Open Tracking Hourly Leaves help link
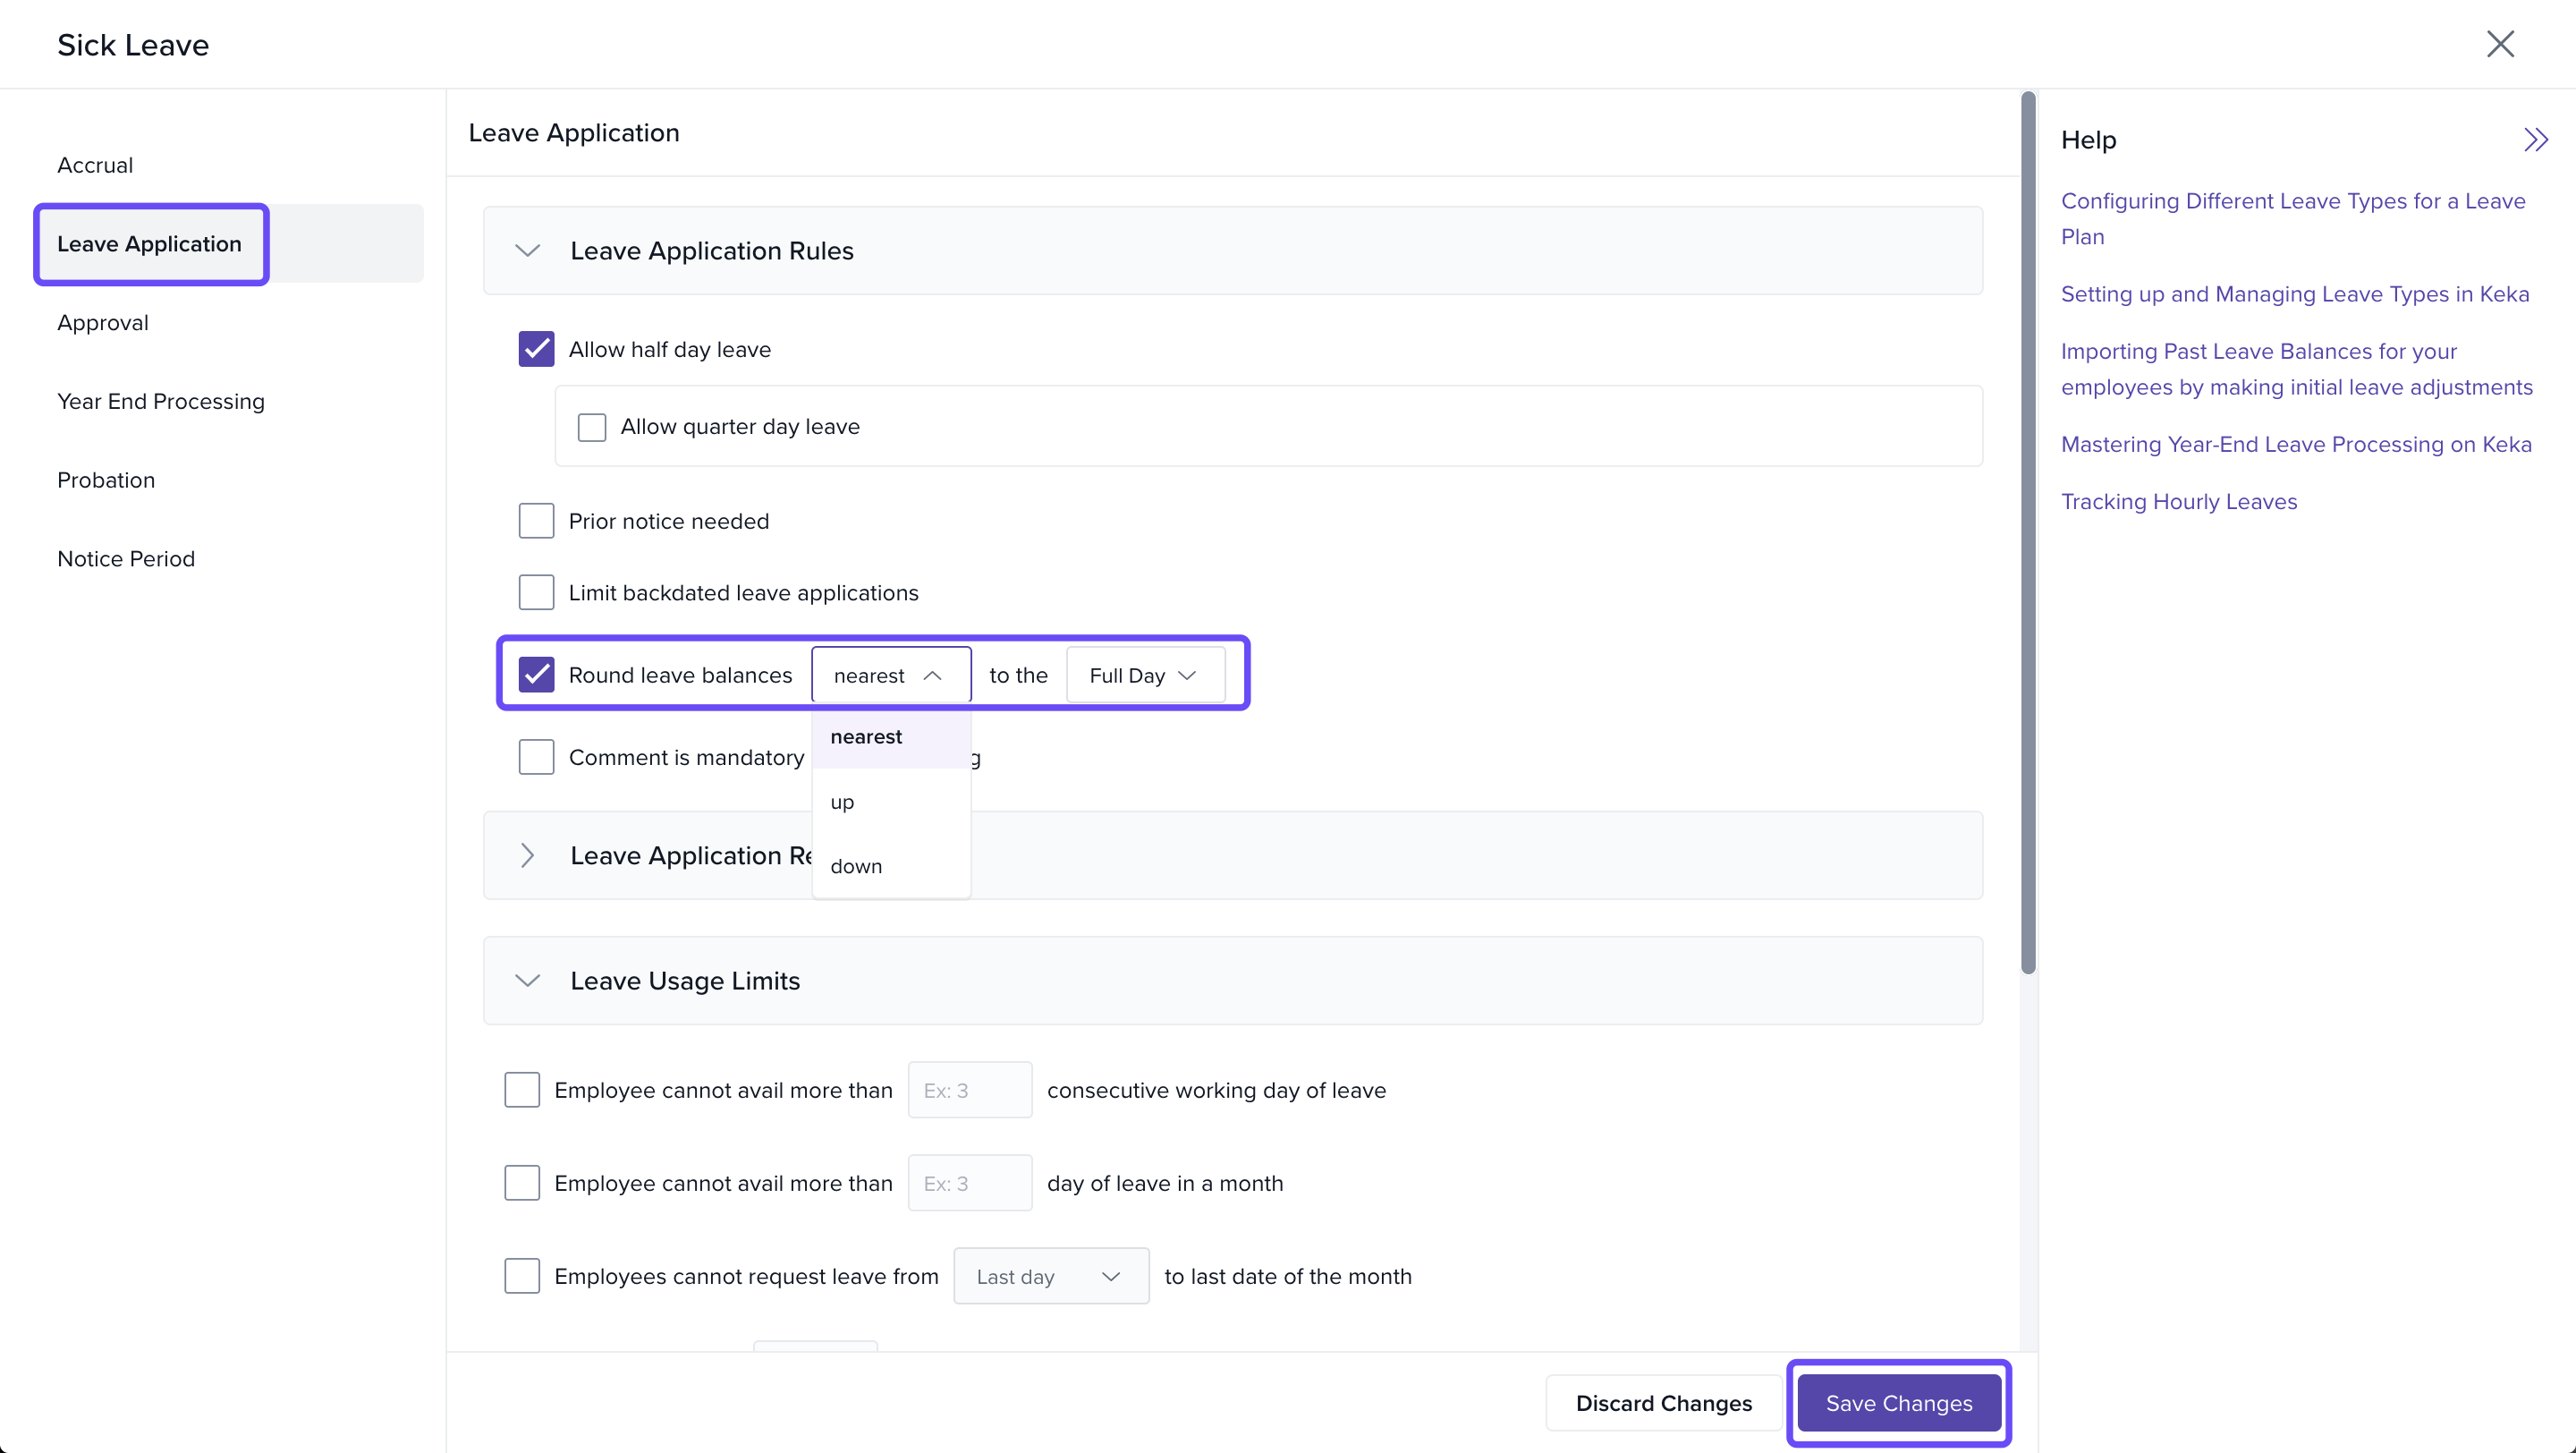The image size is (2576, 1453). [2178, 501]
